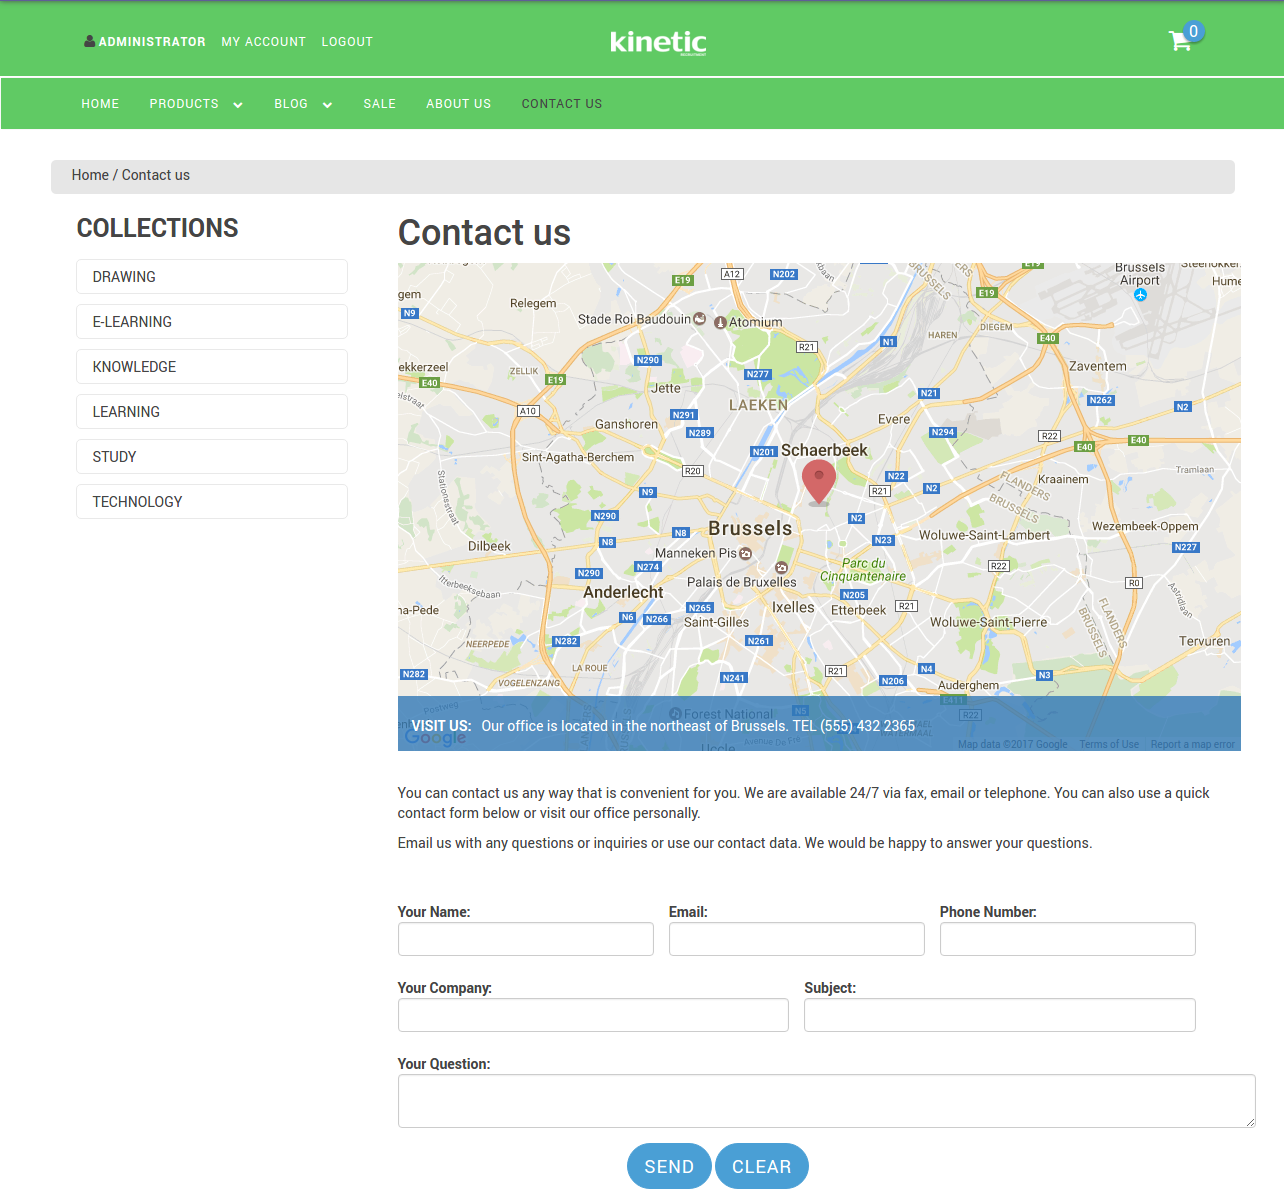Viewport: 1284px width, 1204px height.
Task: Click the Clear button
Action: [762, 1166]
